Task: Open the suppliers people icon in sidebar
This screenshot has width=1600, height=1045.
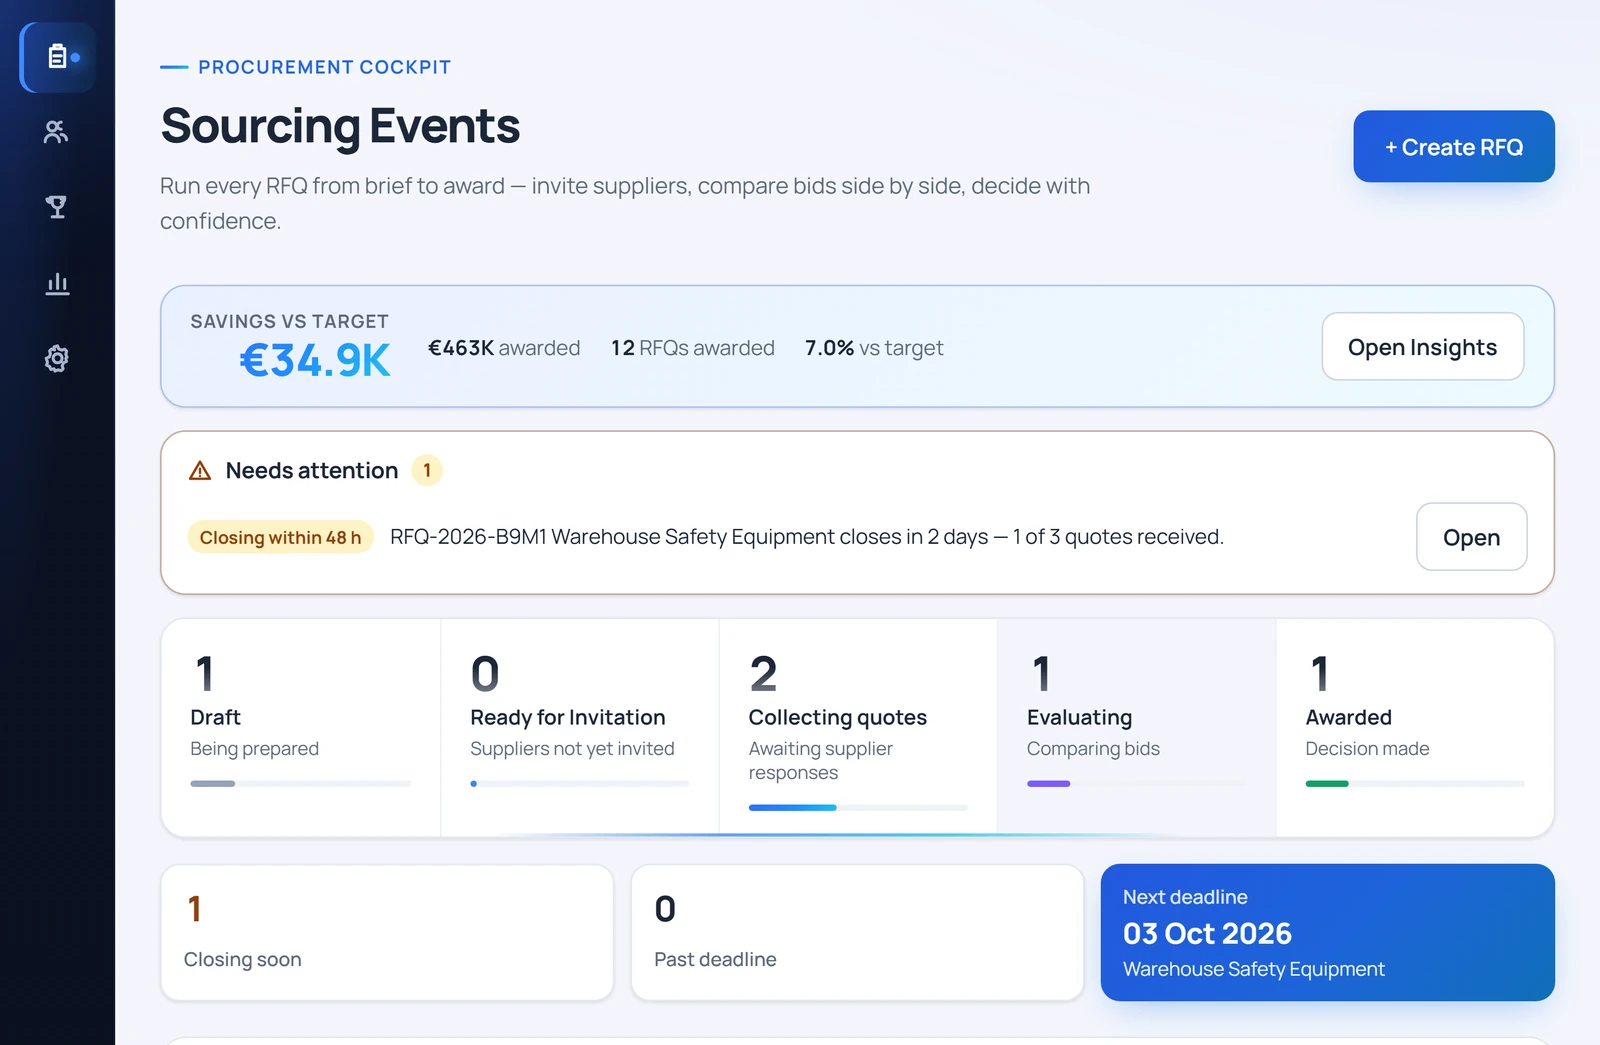Action: (57, 132)
